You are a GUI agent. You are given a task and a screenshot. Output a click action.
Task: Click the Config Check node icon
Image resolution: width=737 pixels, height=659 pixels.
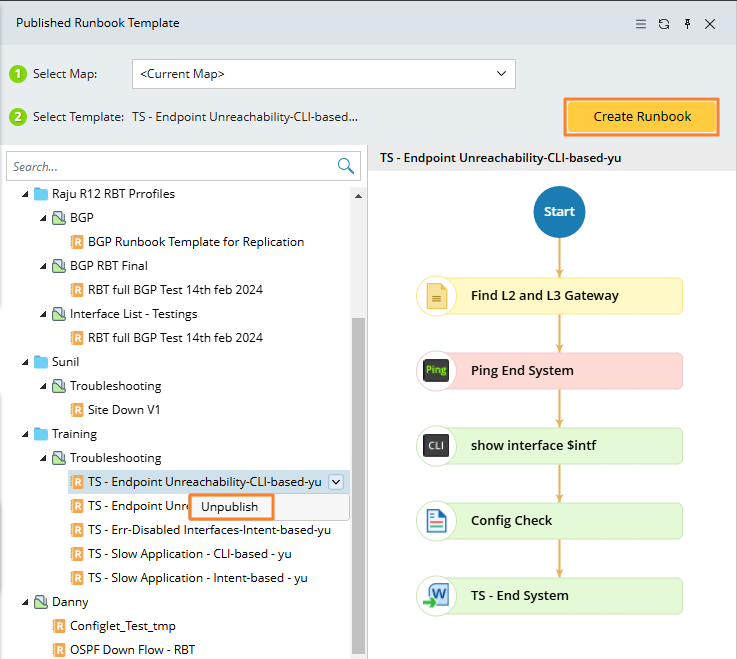(436, 521)
